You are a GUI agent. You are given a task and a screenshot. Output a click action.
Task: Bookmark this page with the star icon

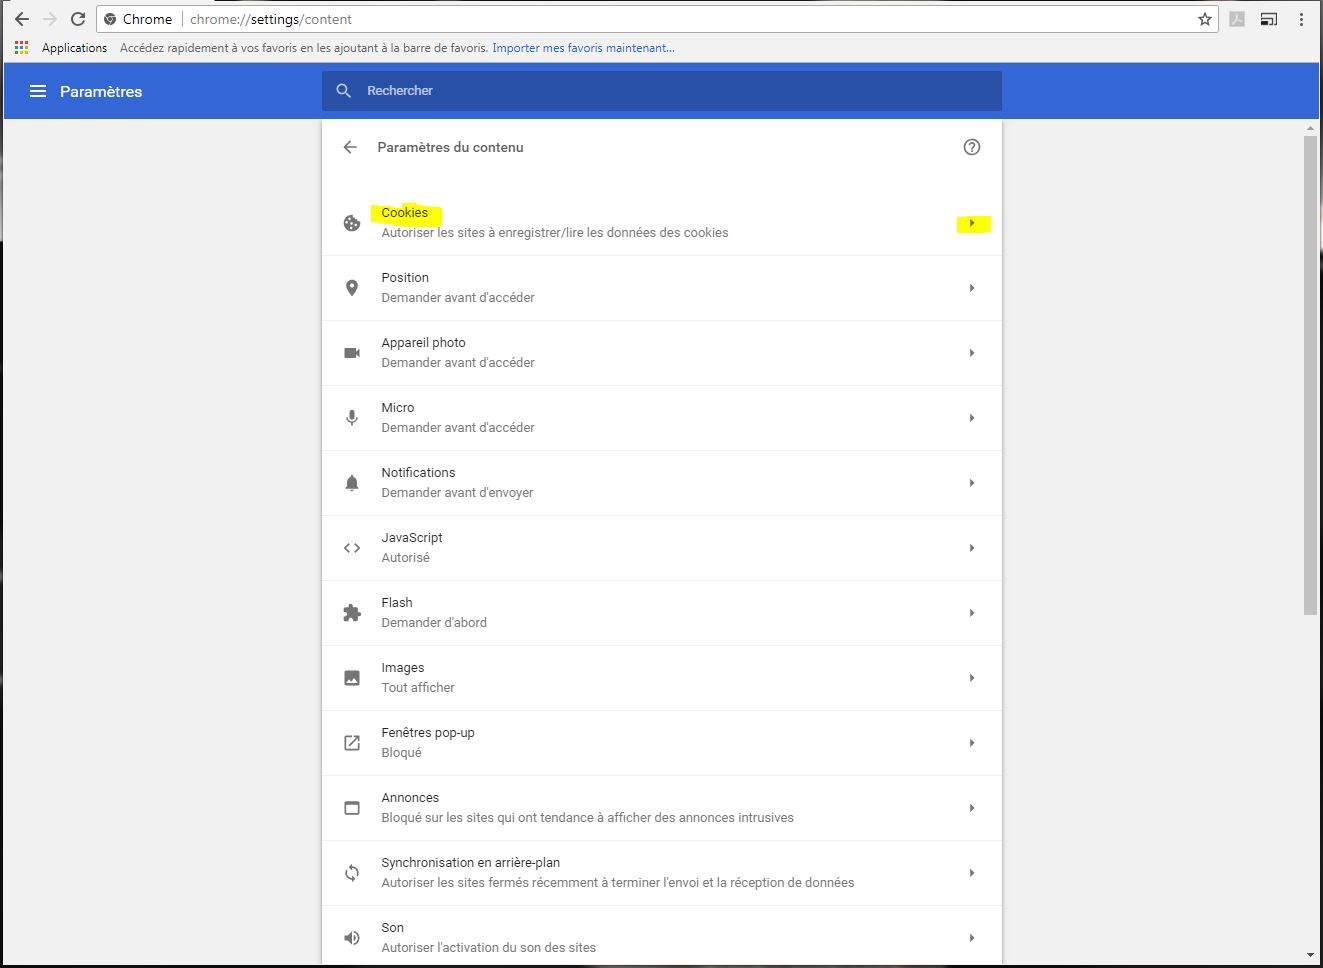click(x=1204, y=19)
